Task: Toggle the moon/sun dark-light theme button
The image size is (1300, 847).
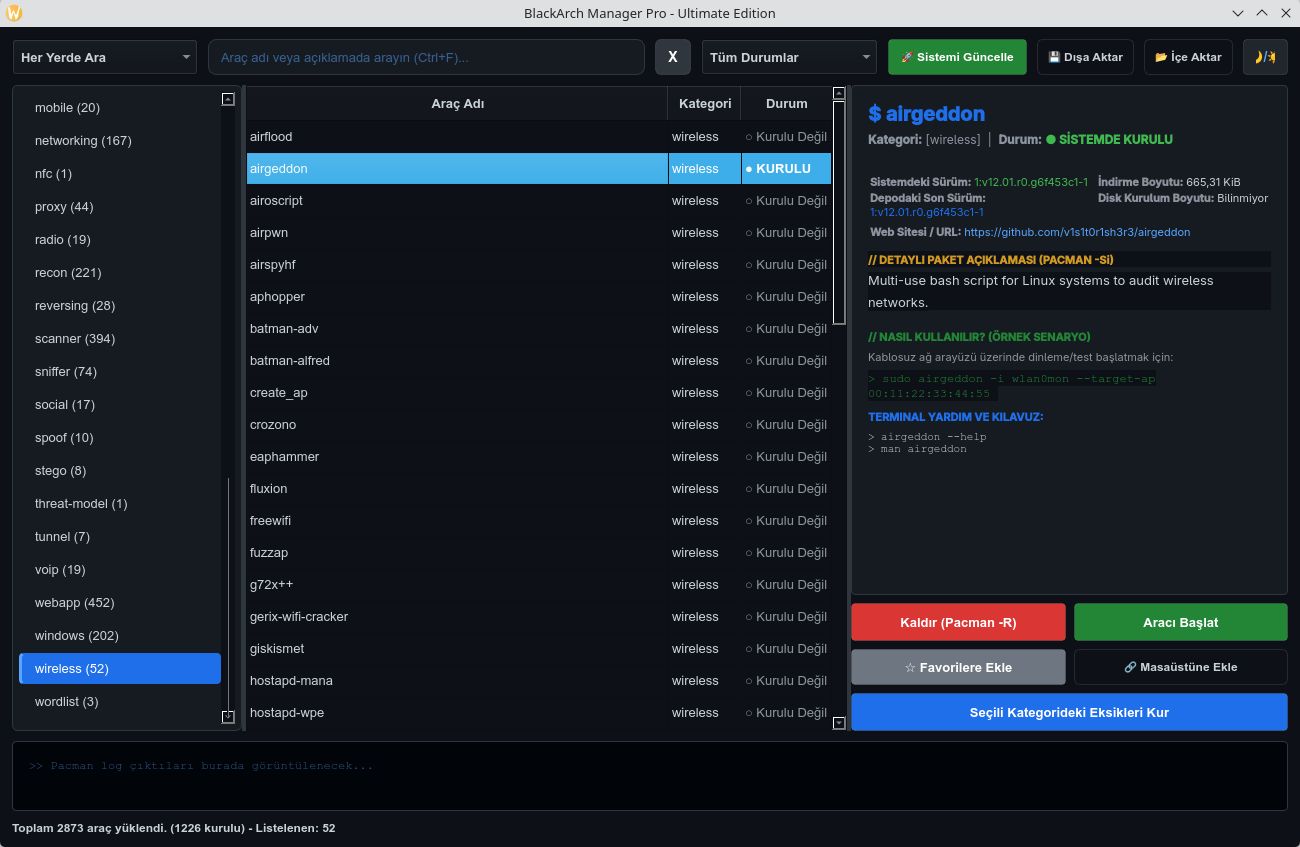Action: tap(1265, 57)
